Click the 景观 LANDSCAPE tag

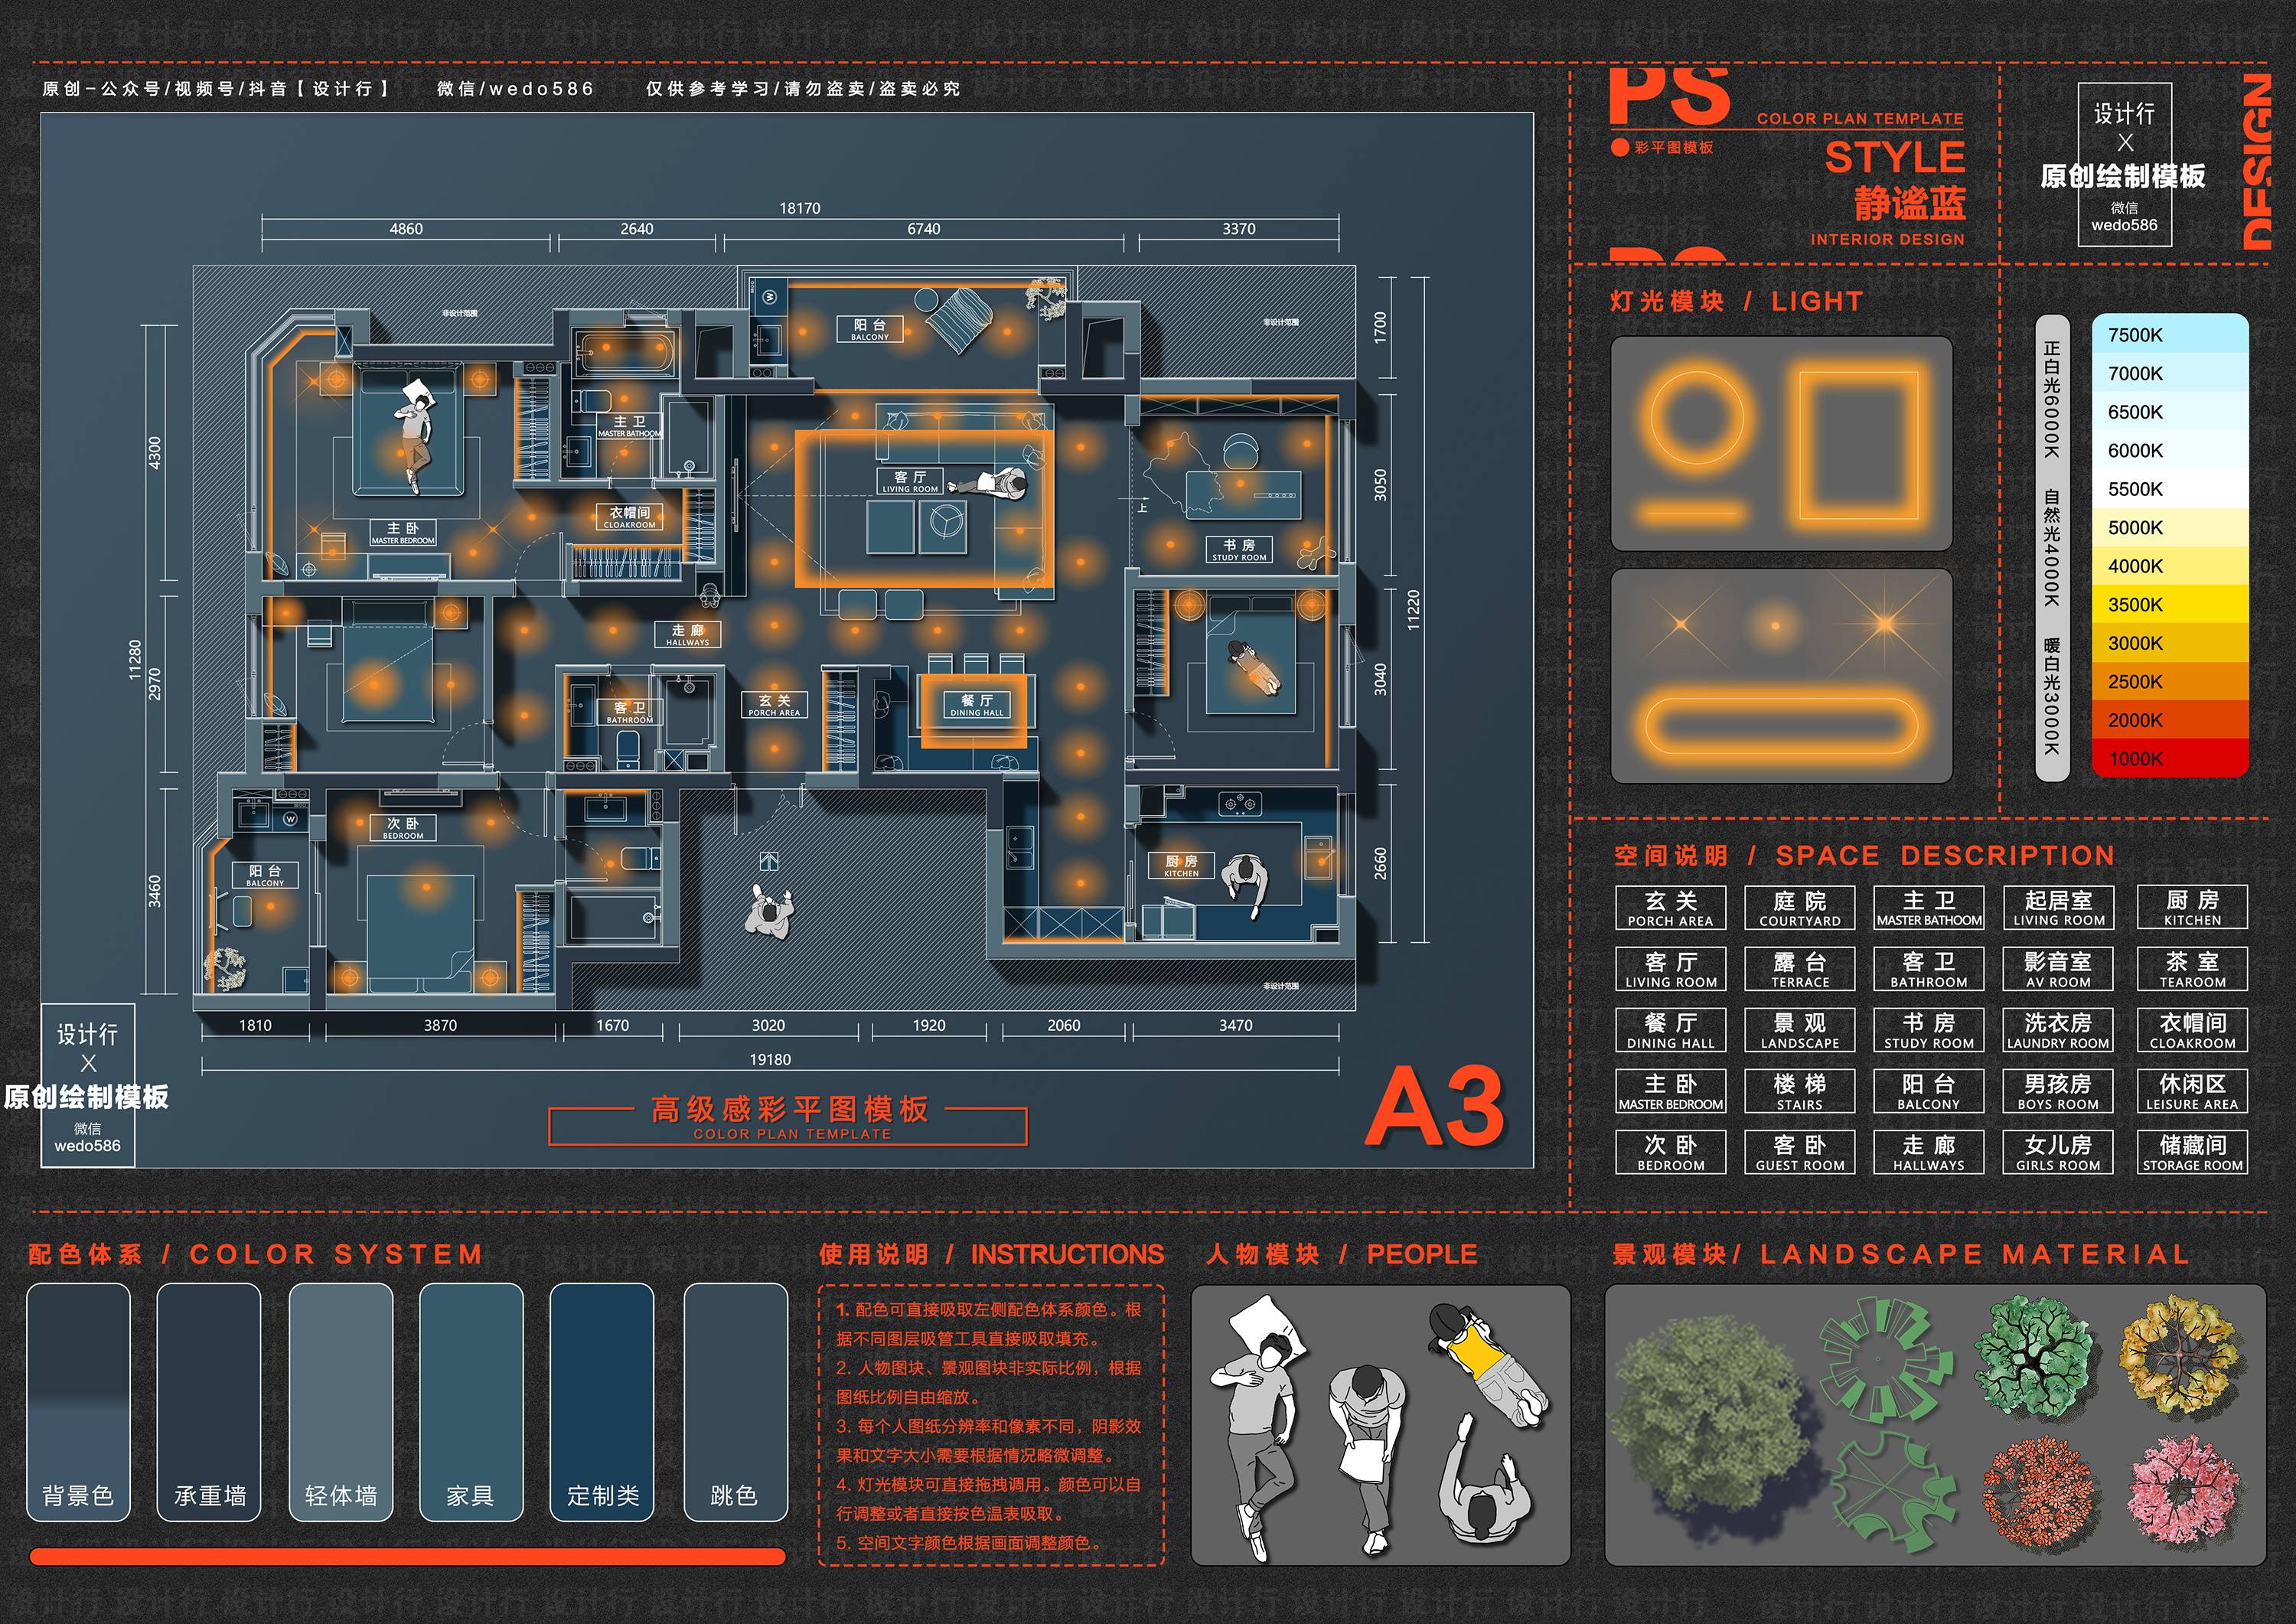point(1800,1029)
